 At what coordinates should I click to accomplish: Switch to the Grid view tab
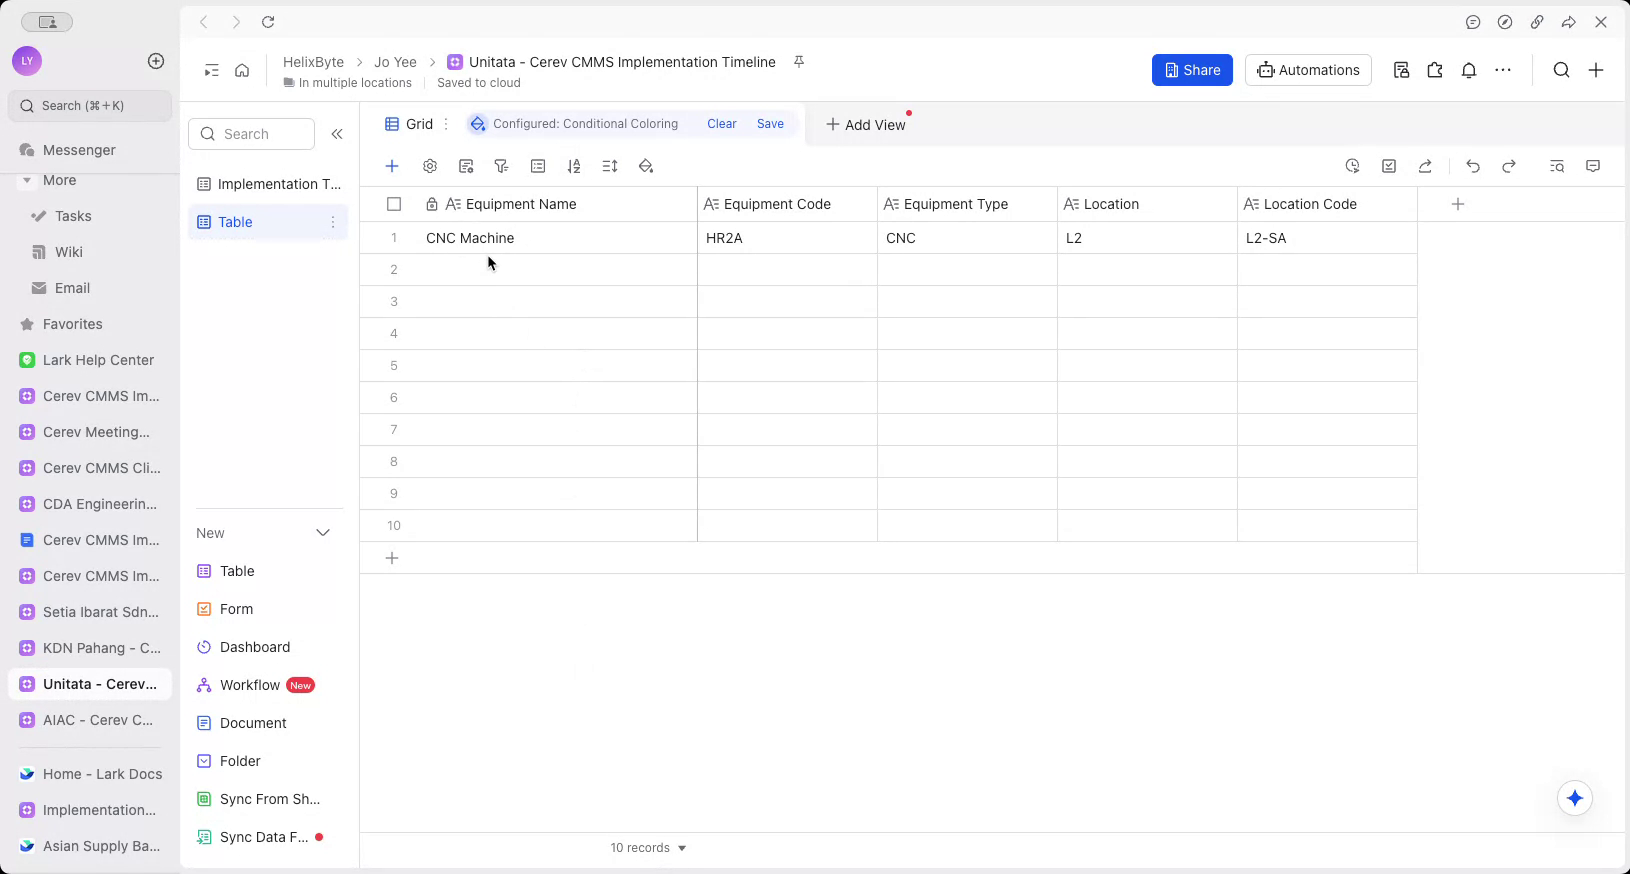tap(409, 124)
